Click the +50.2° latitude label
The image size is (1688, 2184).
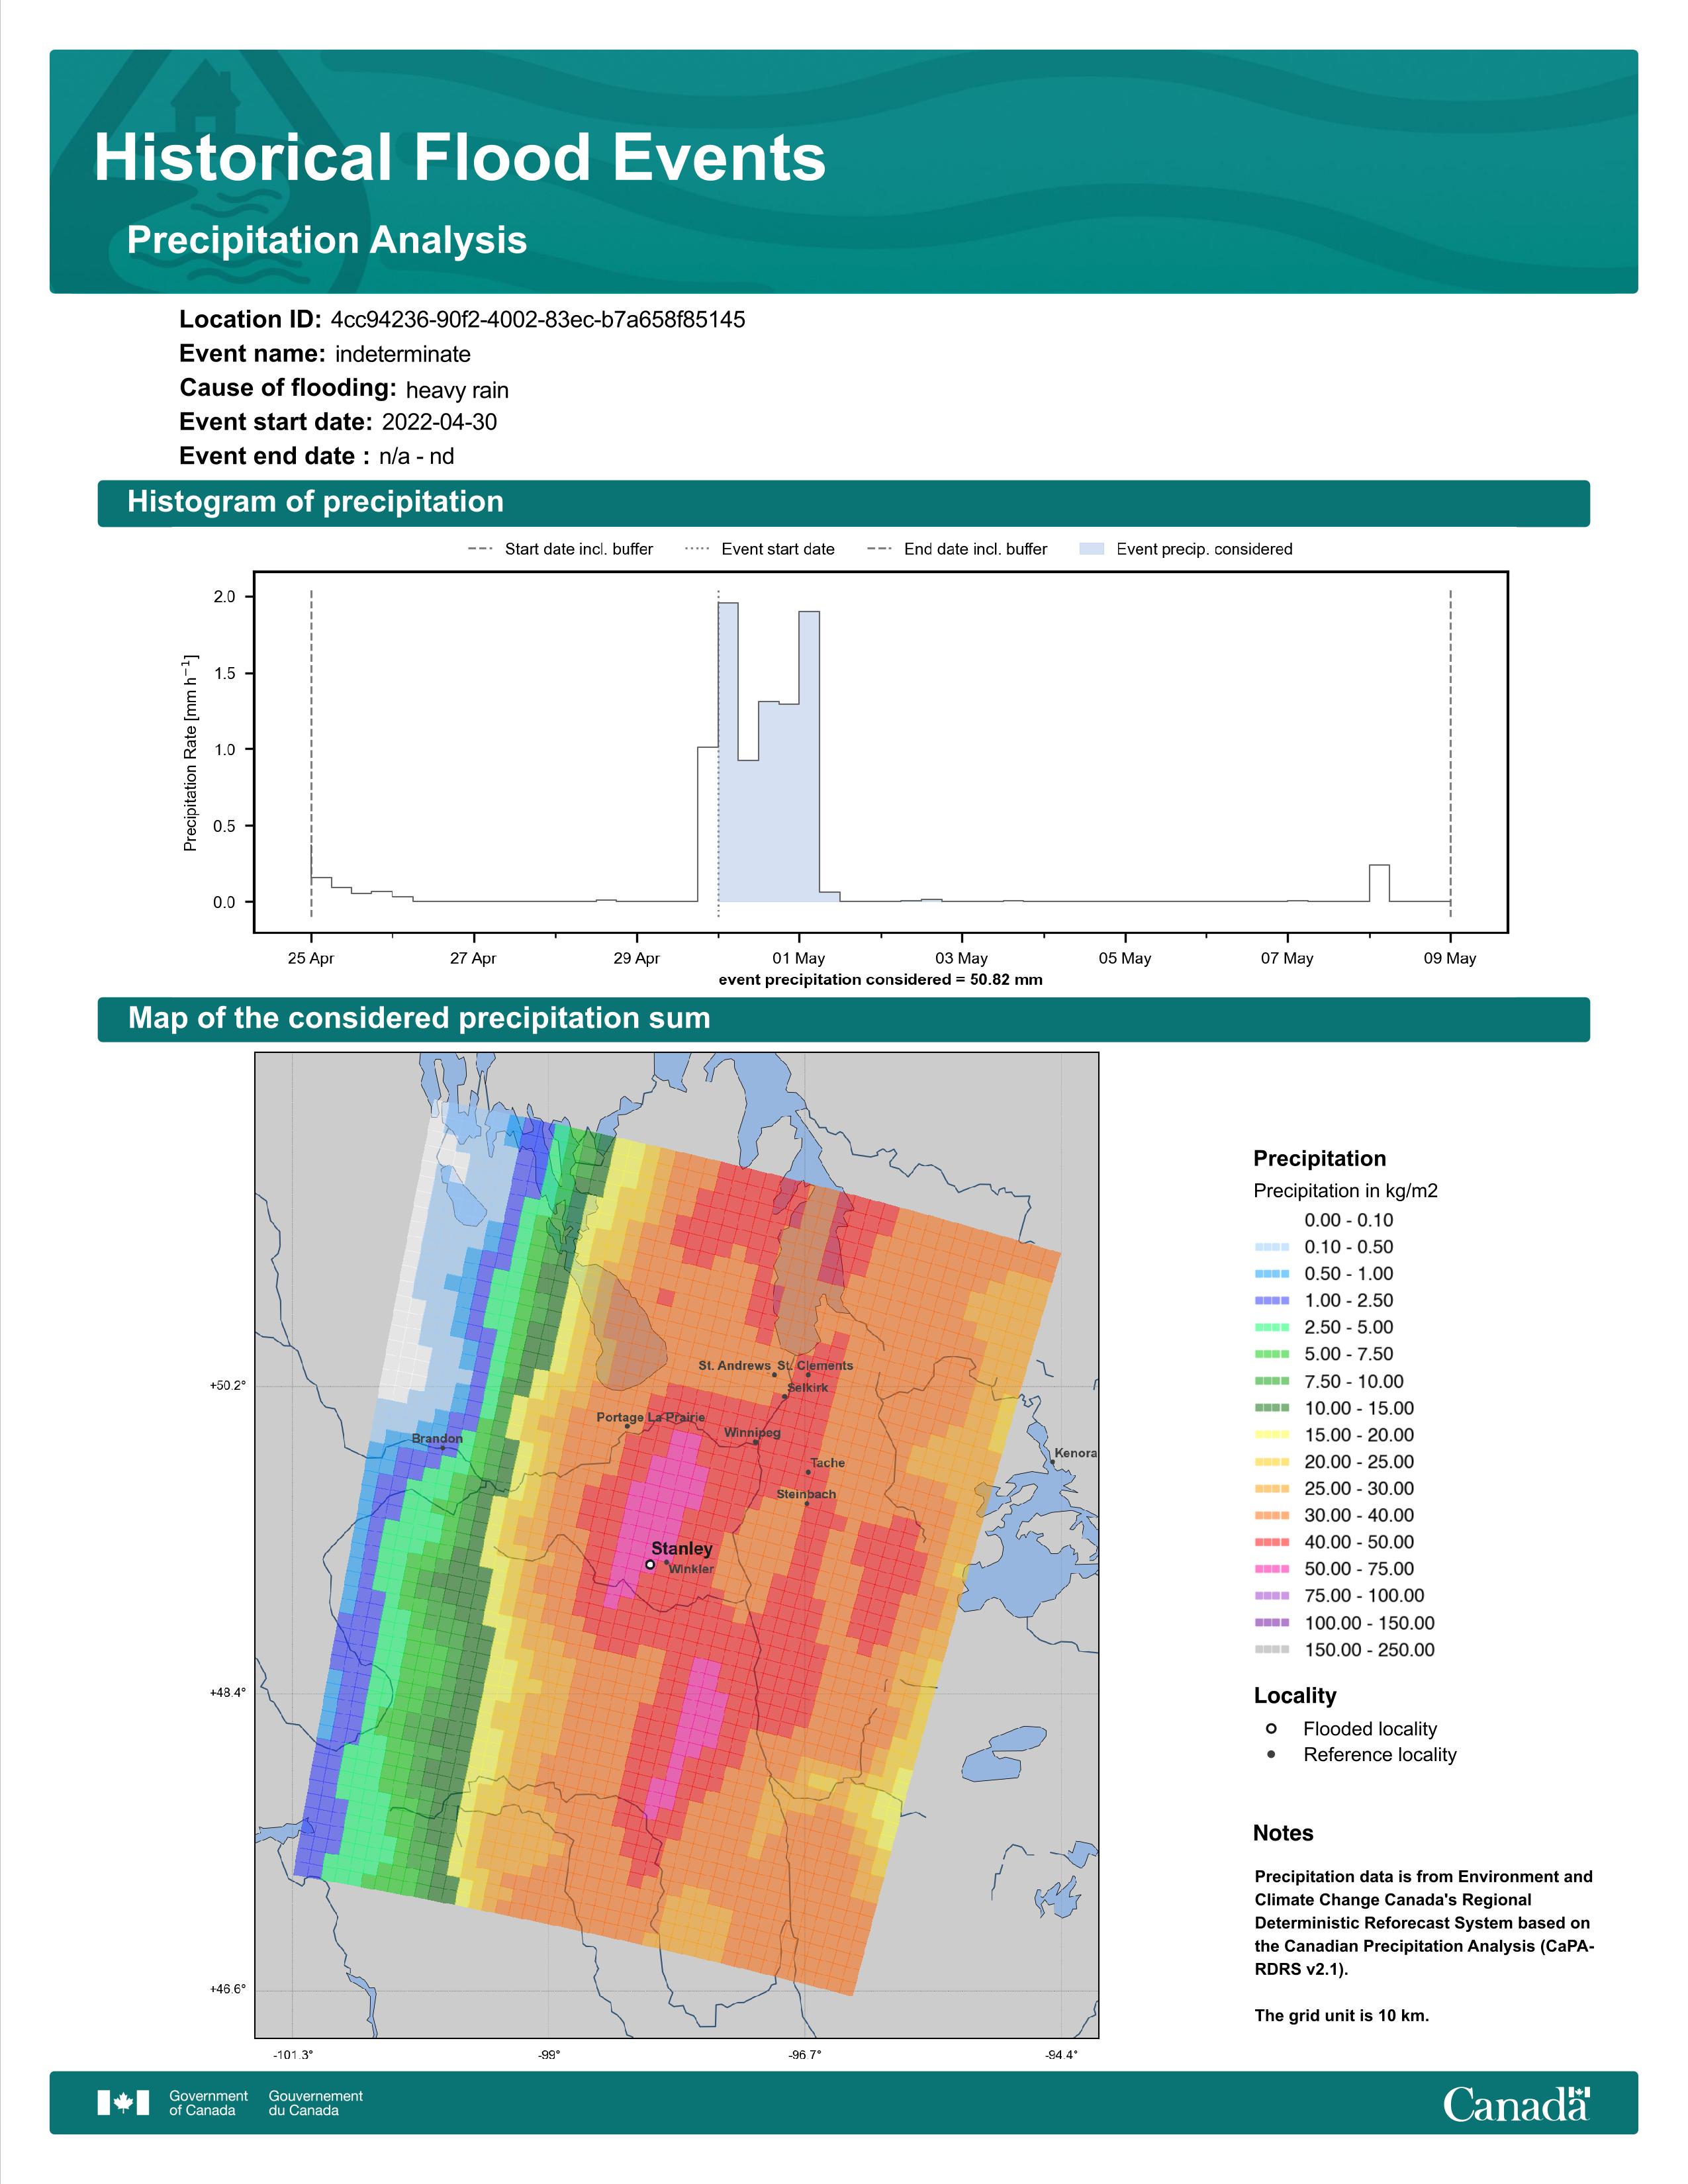click(x=227, y=1385)
